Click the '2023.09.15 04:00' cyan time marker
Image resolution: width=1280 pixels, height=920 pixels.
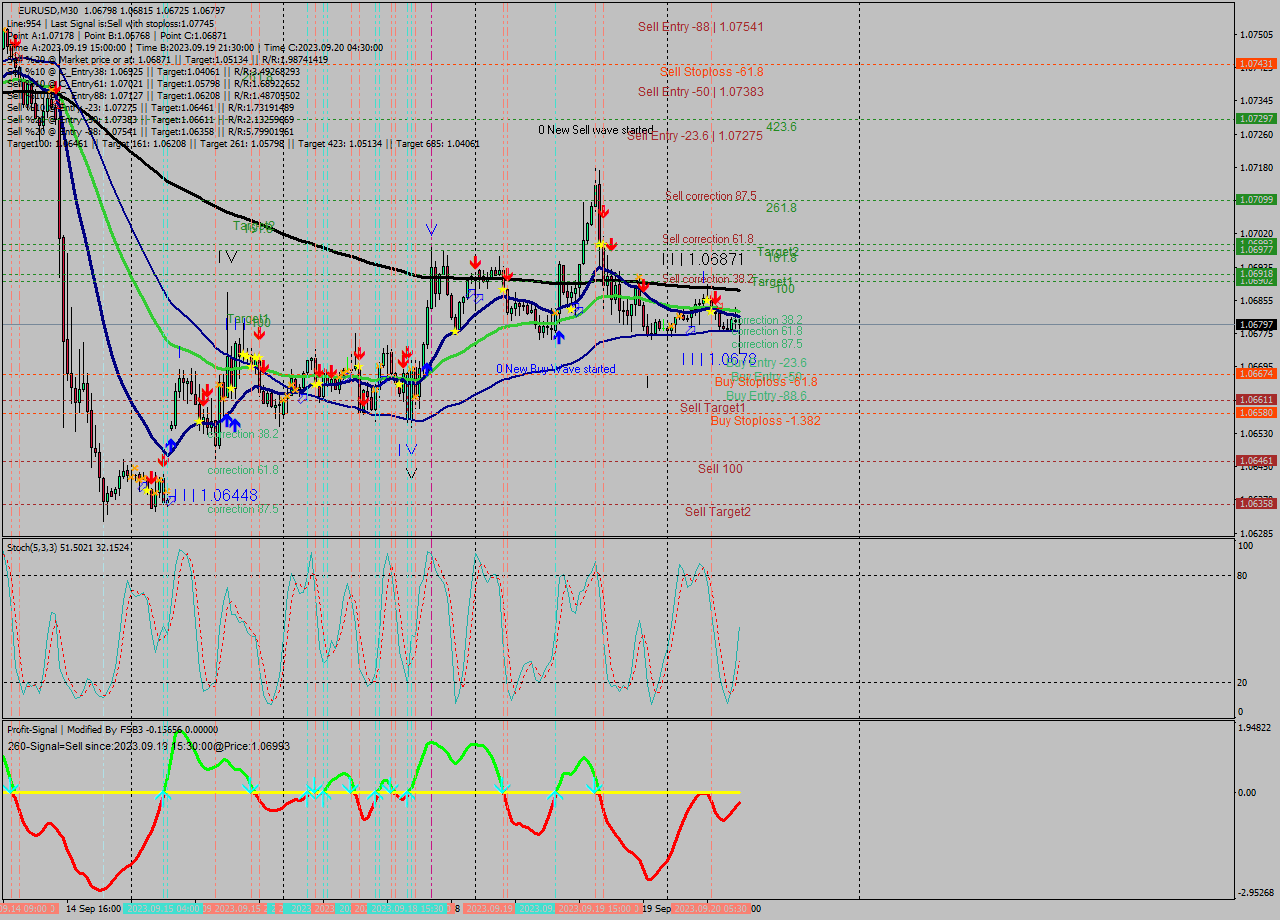[164, 909]
